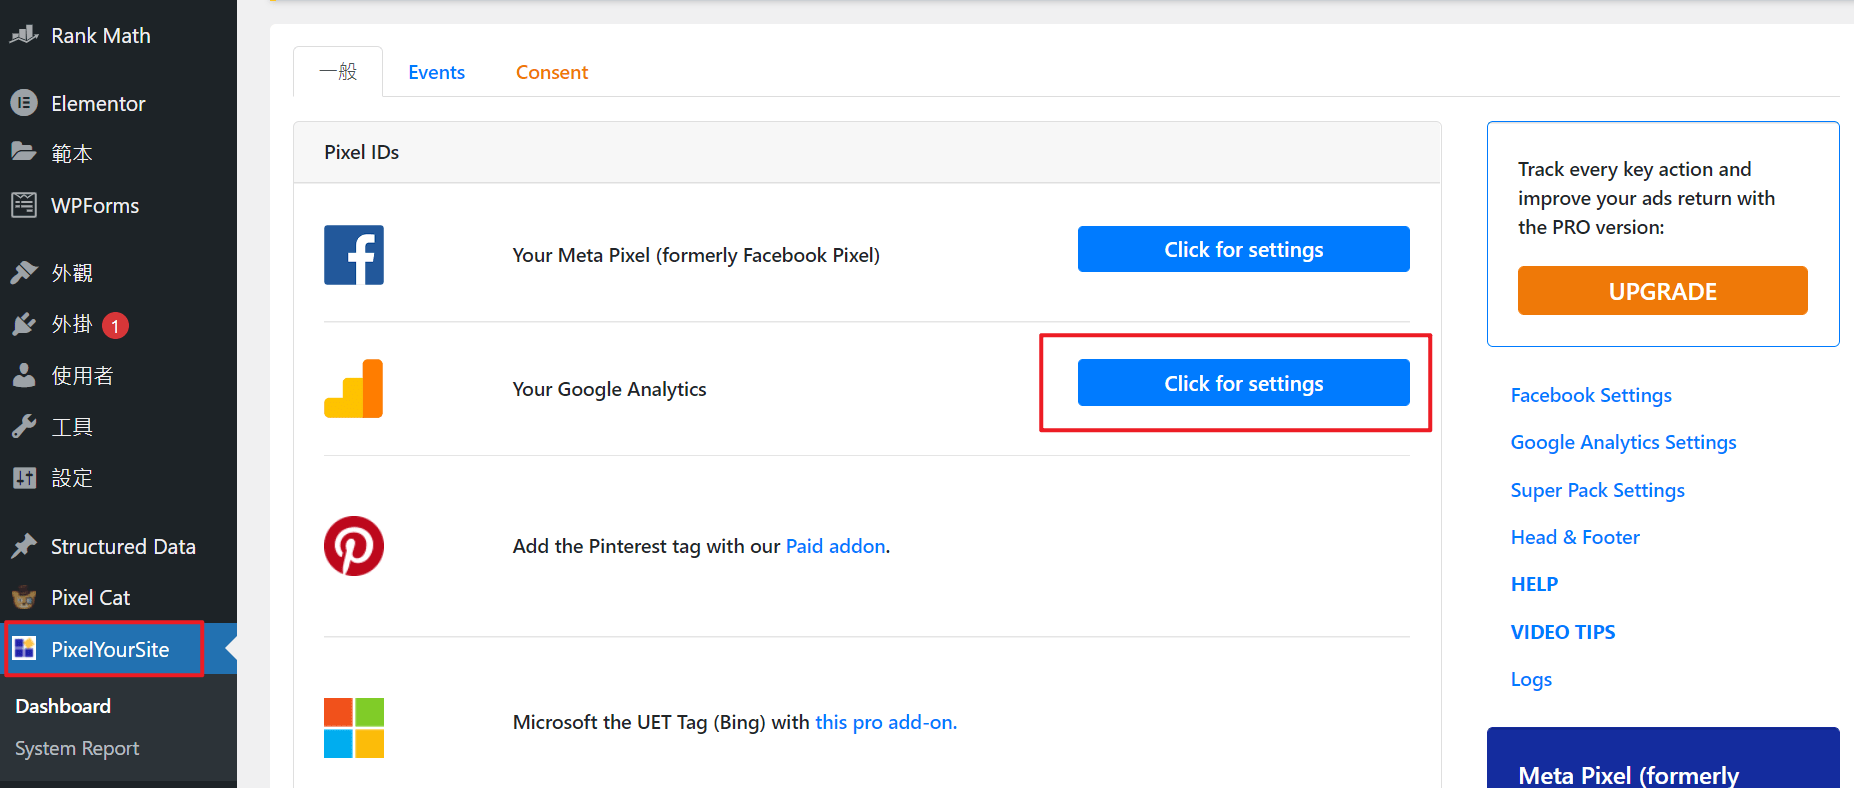Image resolution: width=1854 pixels, height=788 pixels.
Task: Follow the Pinterest Paid addon link
Action: (836, 546)
